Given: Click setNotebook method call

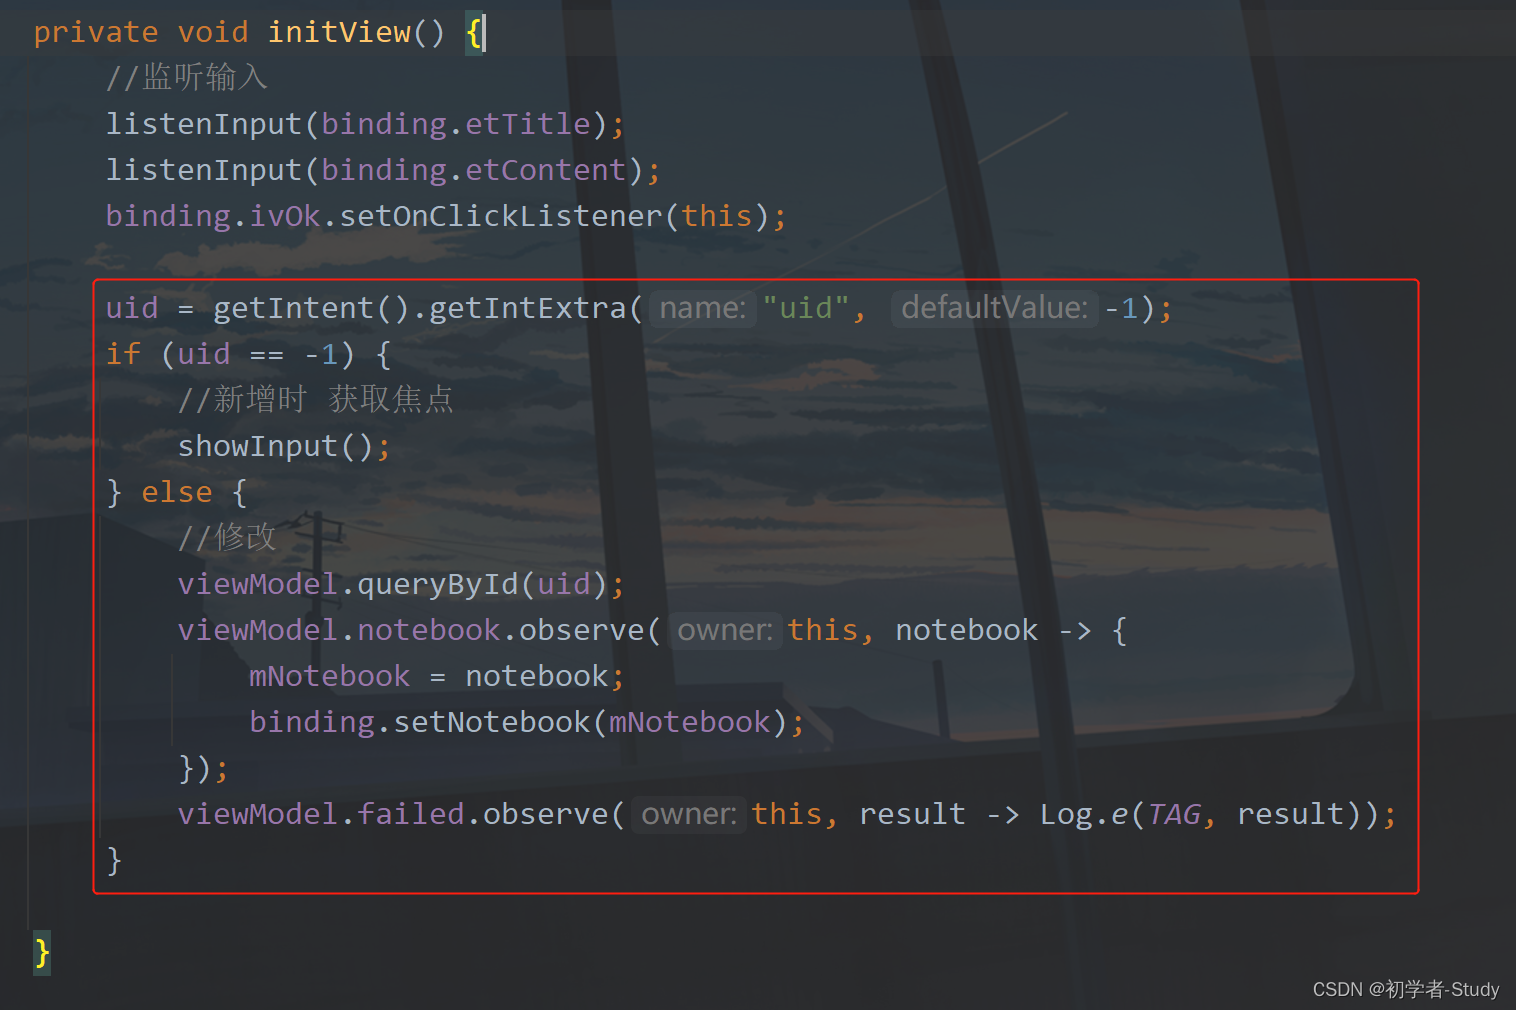Looking at the screenshot, I should point(492,722).
